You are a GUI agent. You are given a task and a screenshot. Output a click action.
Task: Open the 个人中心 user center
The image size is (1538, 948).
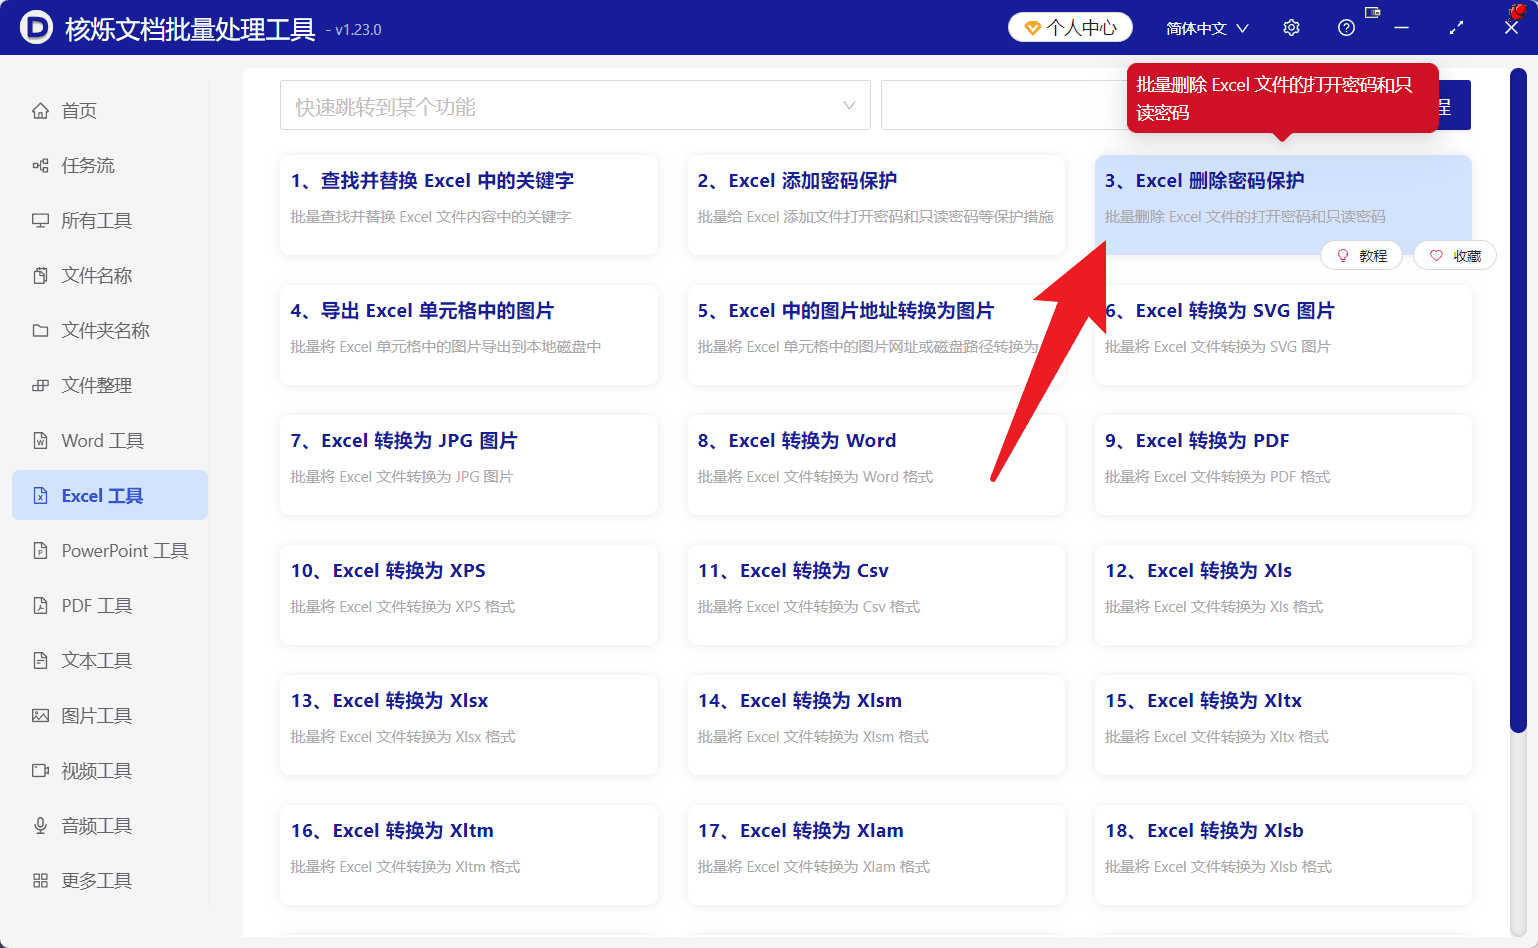[x=1070, y=27]
